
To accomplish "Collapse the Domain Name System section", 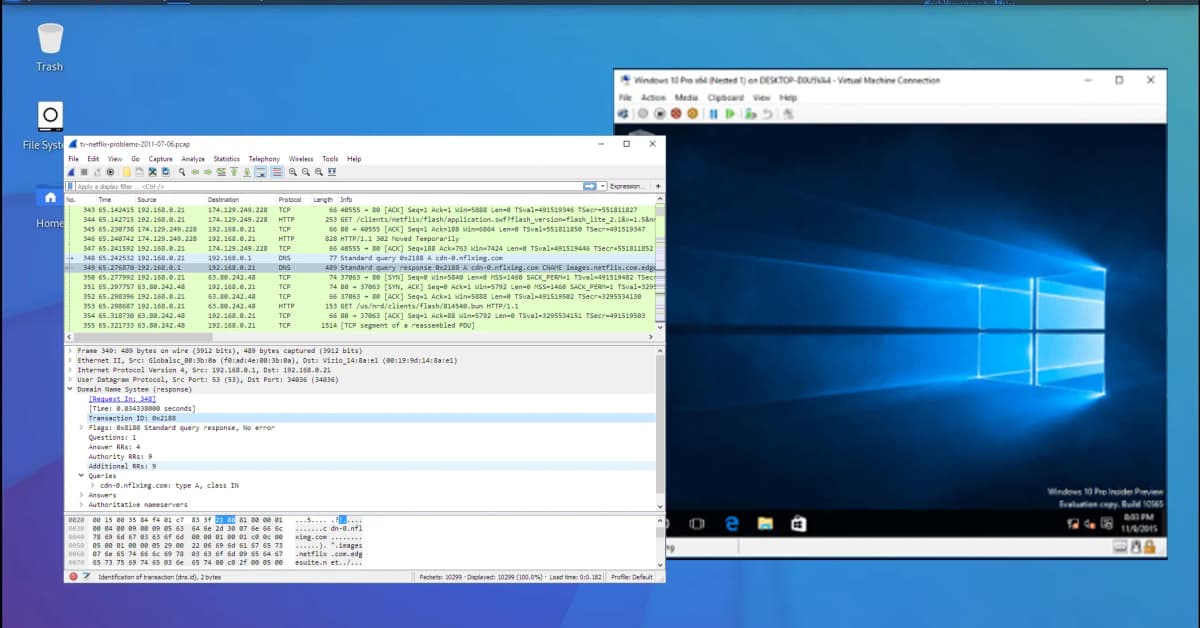I will (x=69, y=389).
